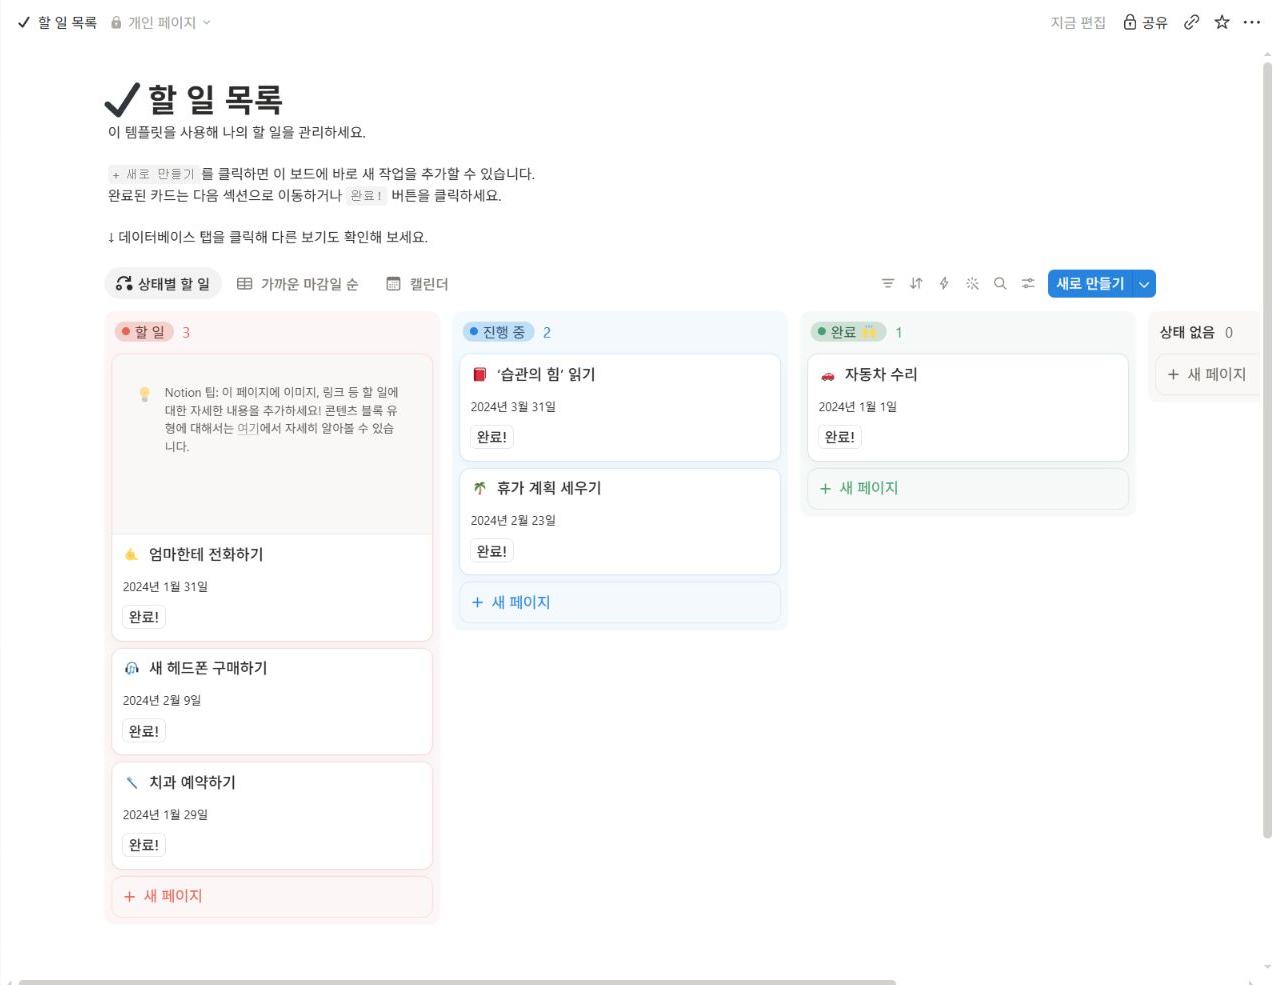Screen dimensions: 1275x985
Task: Switch to 상태별 할 일 view tab
Action: pyautogui.click(x=163, y=284)
